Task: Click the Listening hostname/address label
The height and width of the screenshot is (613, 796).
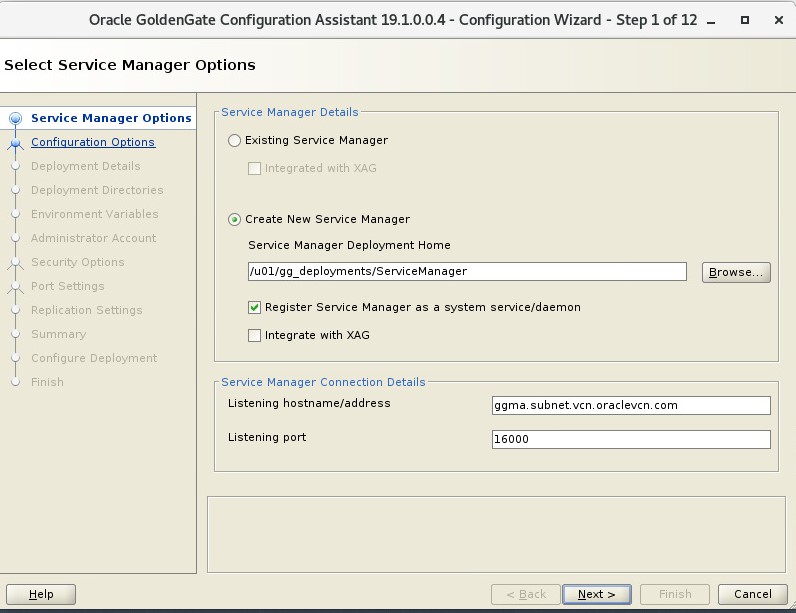Action: pyautogui.click(x=309, y=403)
